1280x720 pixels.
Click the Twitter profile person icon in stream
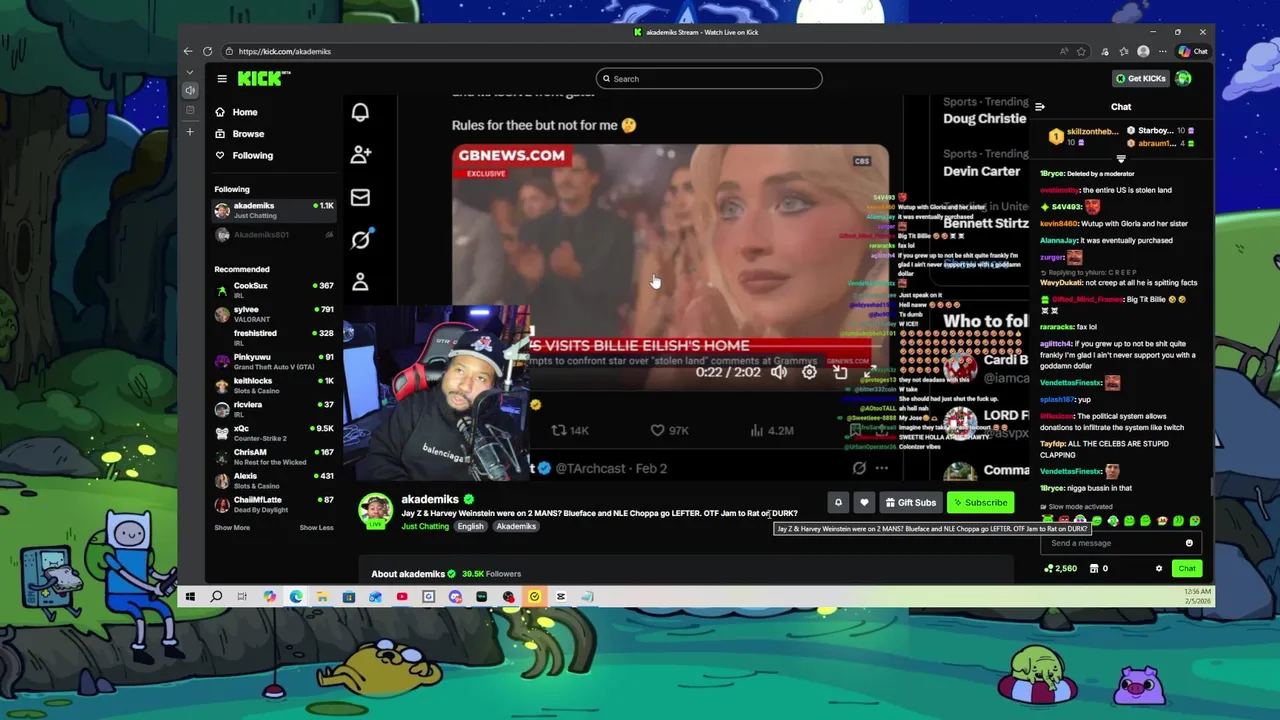[360, 283]
